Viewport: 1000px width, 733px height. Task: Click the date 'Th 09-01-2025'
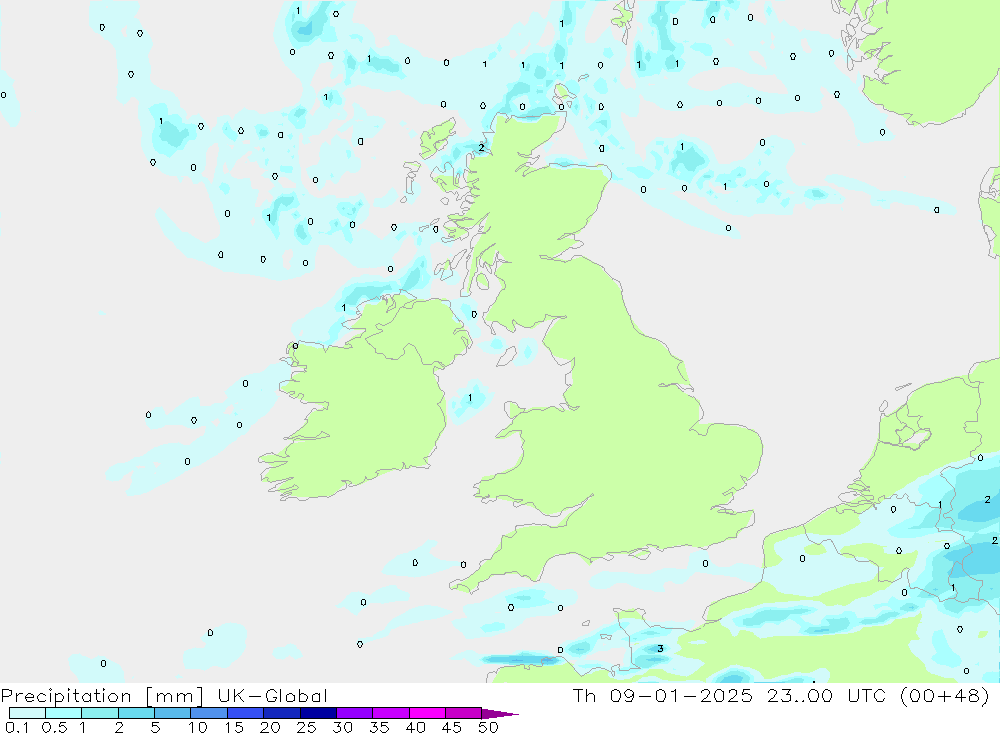[x=663, y=695]
